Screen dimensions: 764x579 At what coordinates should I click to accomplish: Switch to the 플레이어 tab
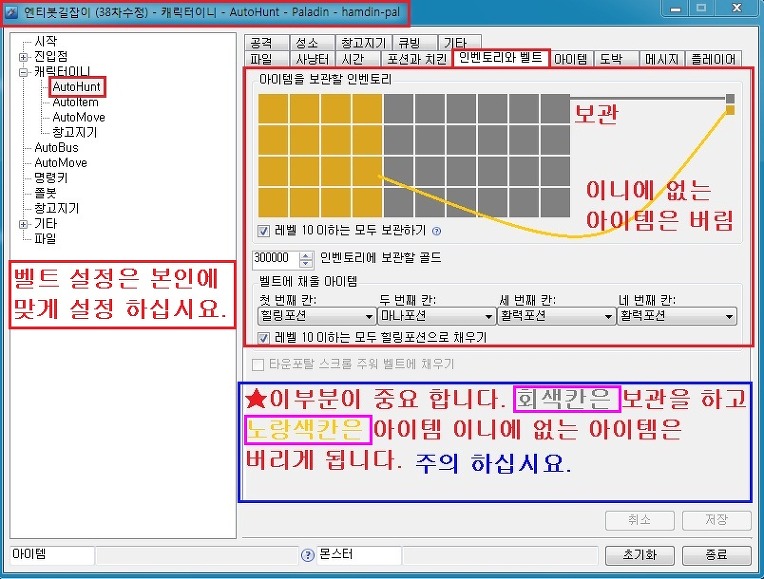(713, 59)
